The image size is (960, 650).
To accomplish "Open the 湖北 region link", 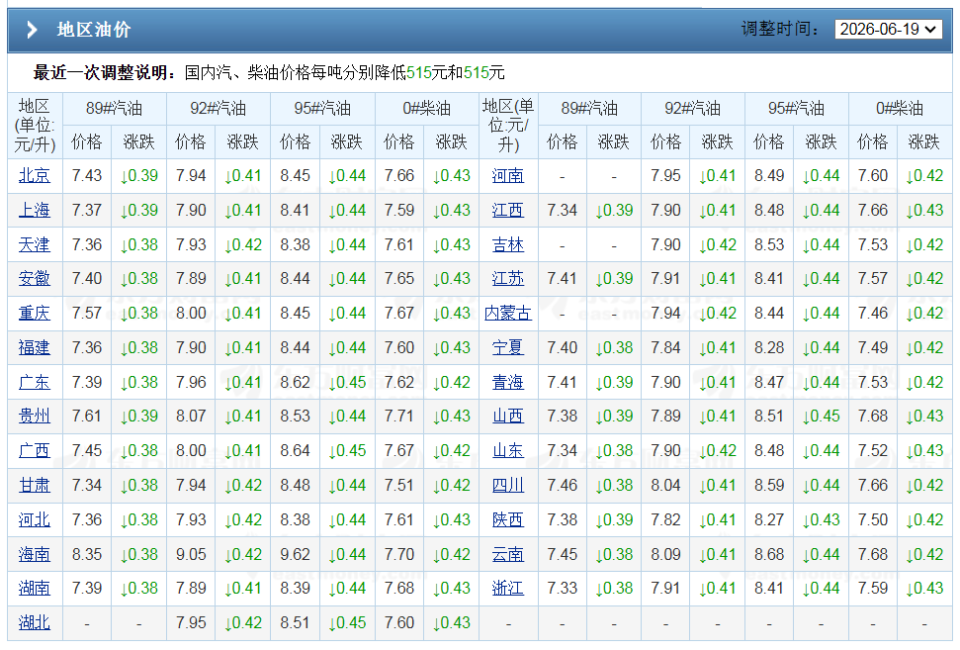I will [34, 623].
